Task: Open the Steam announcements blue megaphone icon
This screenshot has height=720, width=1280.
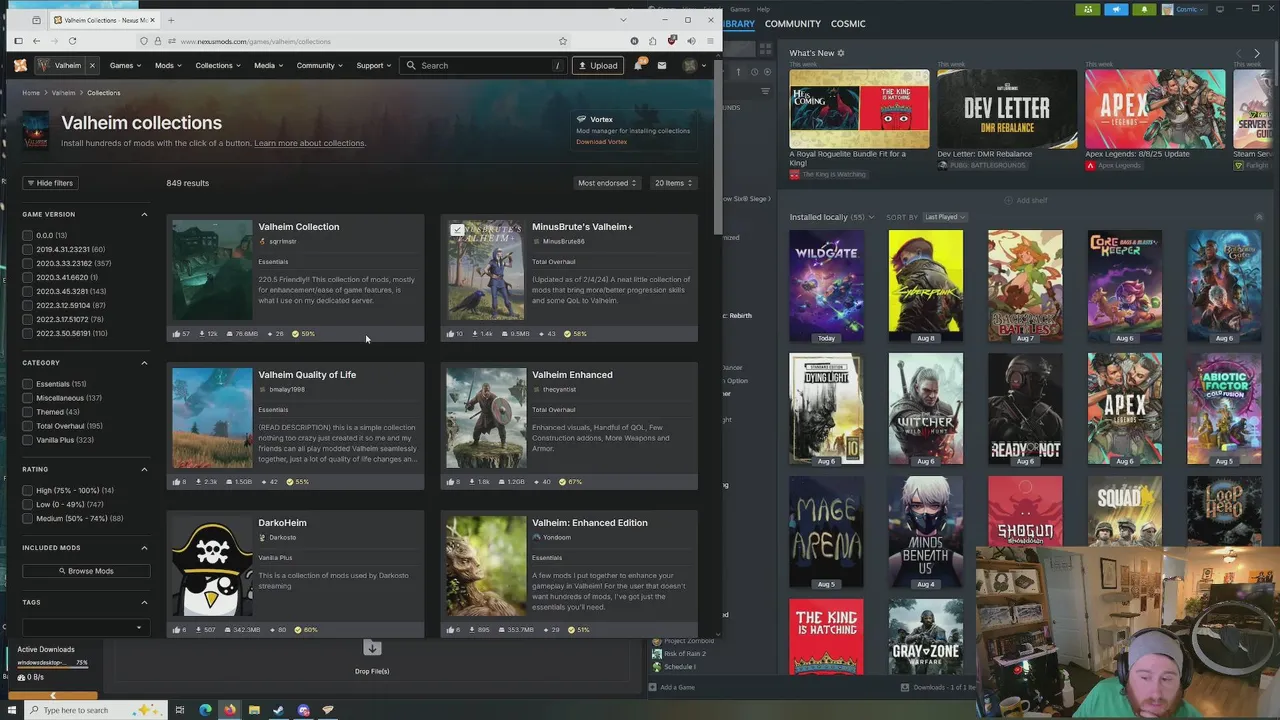Action: 1116,10
